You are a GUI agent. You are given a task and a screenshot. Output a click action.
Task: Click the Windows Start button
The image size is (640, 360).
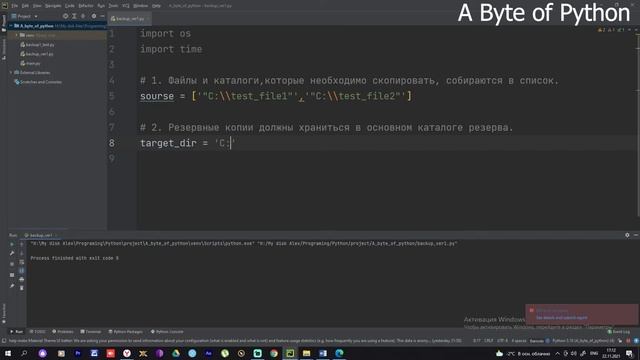(x=8, y=353)
